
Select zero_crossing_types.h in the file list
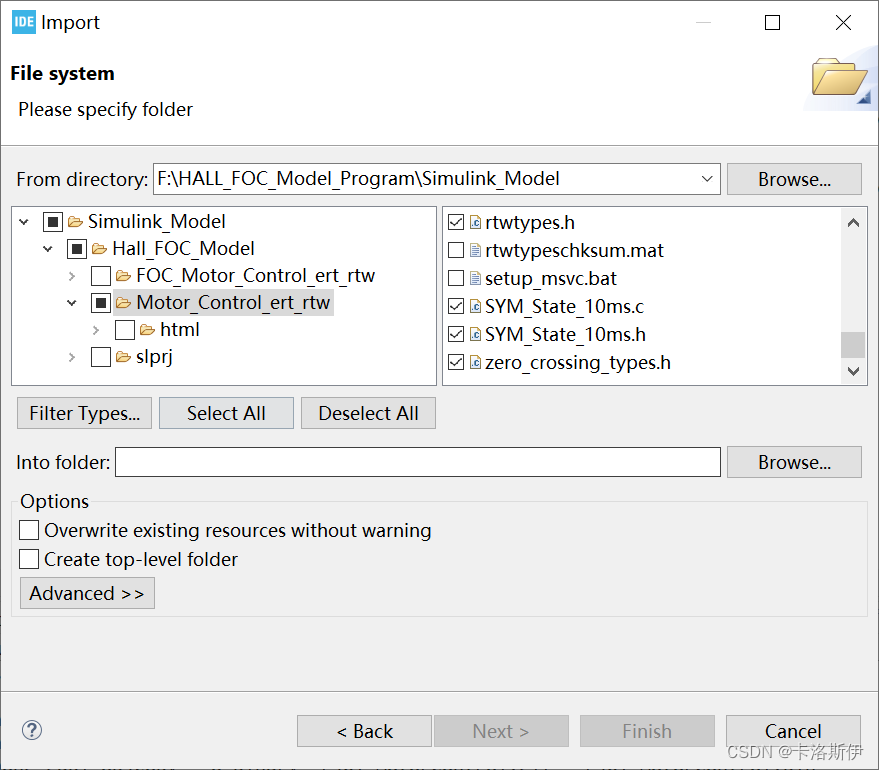577,363
